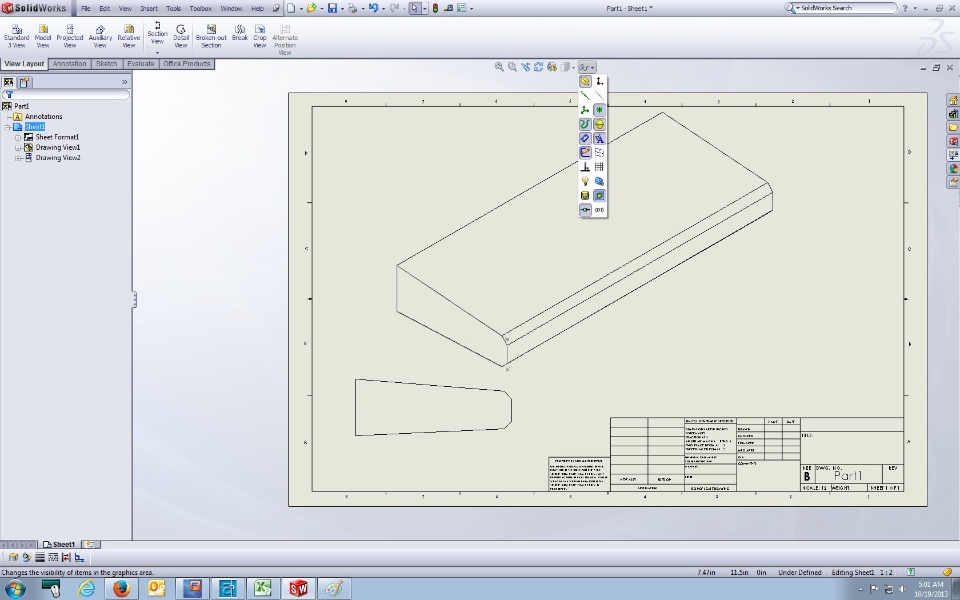
Task: Click the Rotate view icon
Action: [x=539, y=67]
